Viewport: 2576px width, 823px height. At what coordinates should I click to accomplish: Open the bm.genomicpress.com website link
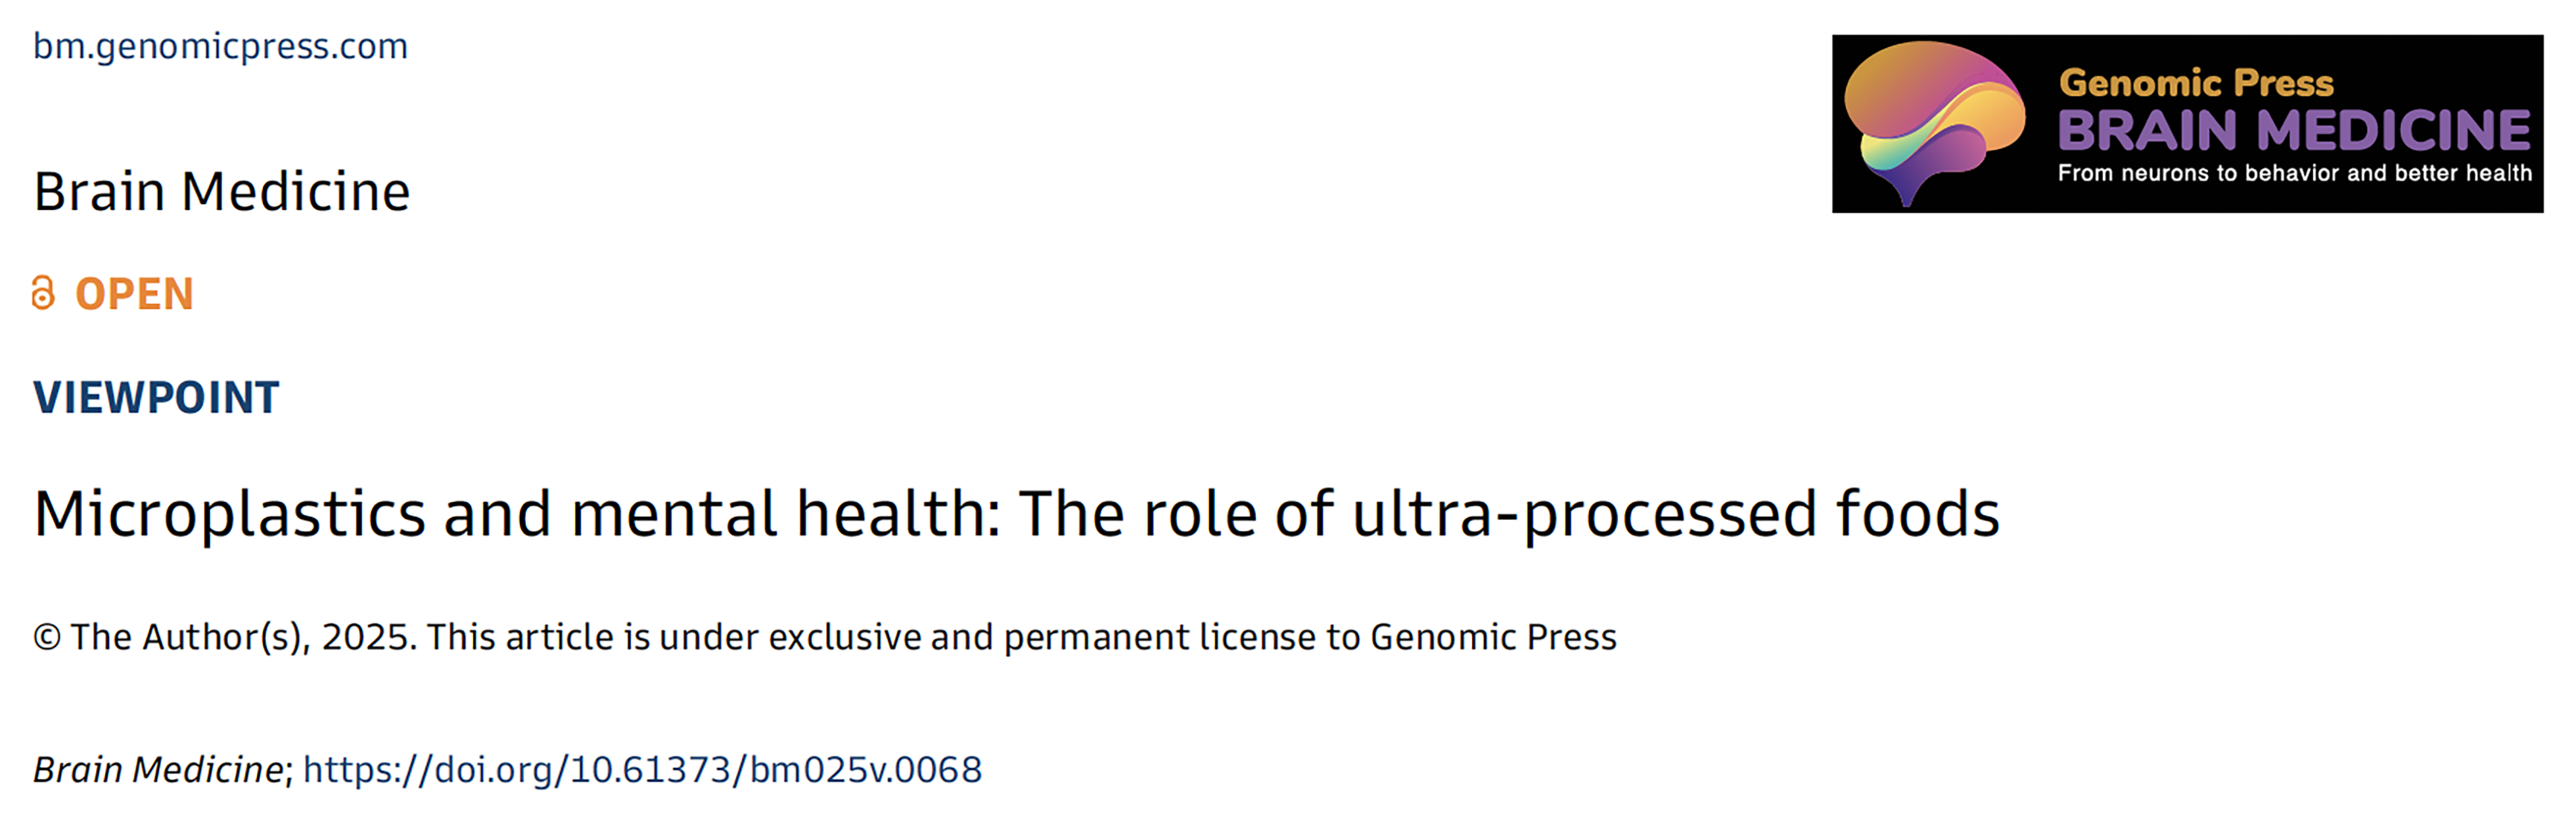[x=220, y=47]
